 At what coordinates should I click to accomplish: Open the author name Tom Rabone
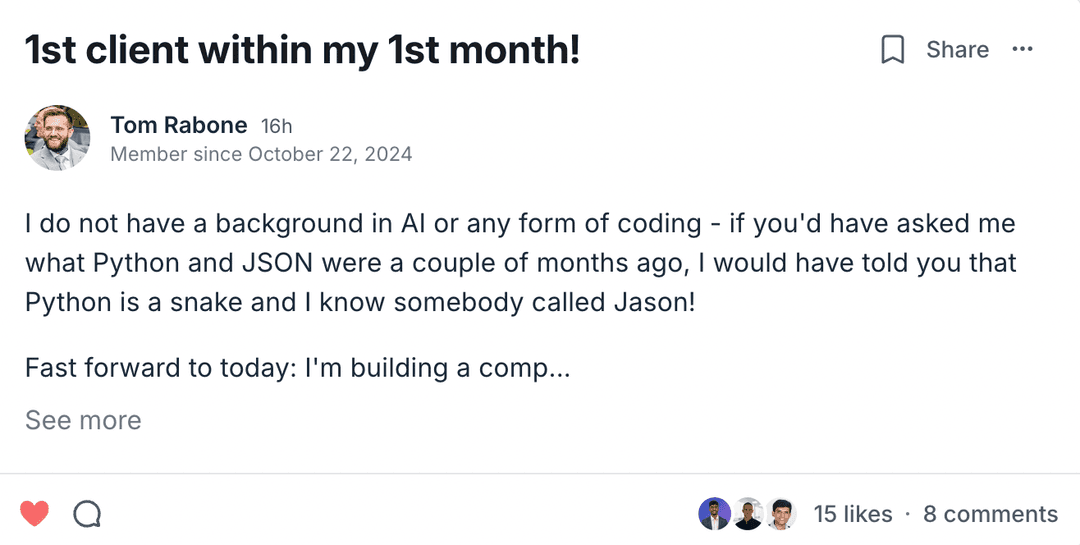[178, 125]
